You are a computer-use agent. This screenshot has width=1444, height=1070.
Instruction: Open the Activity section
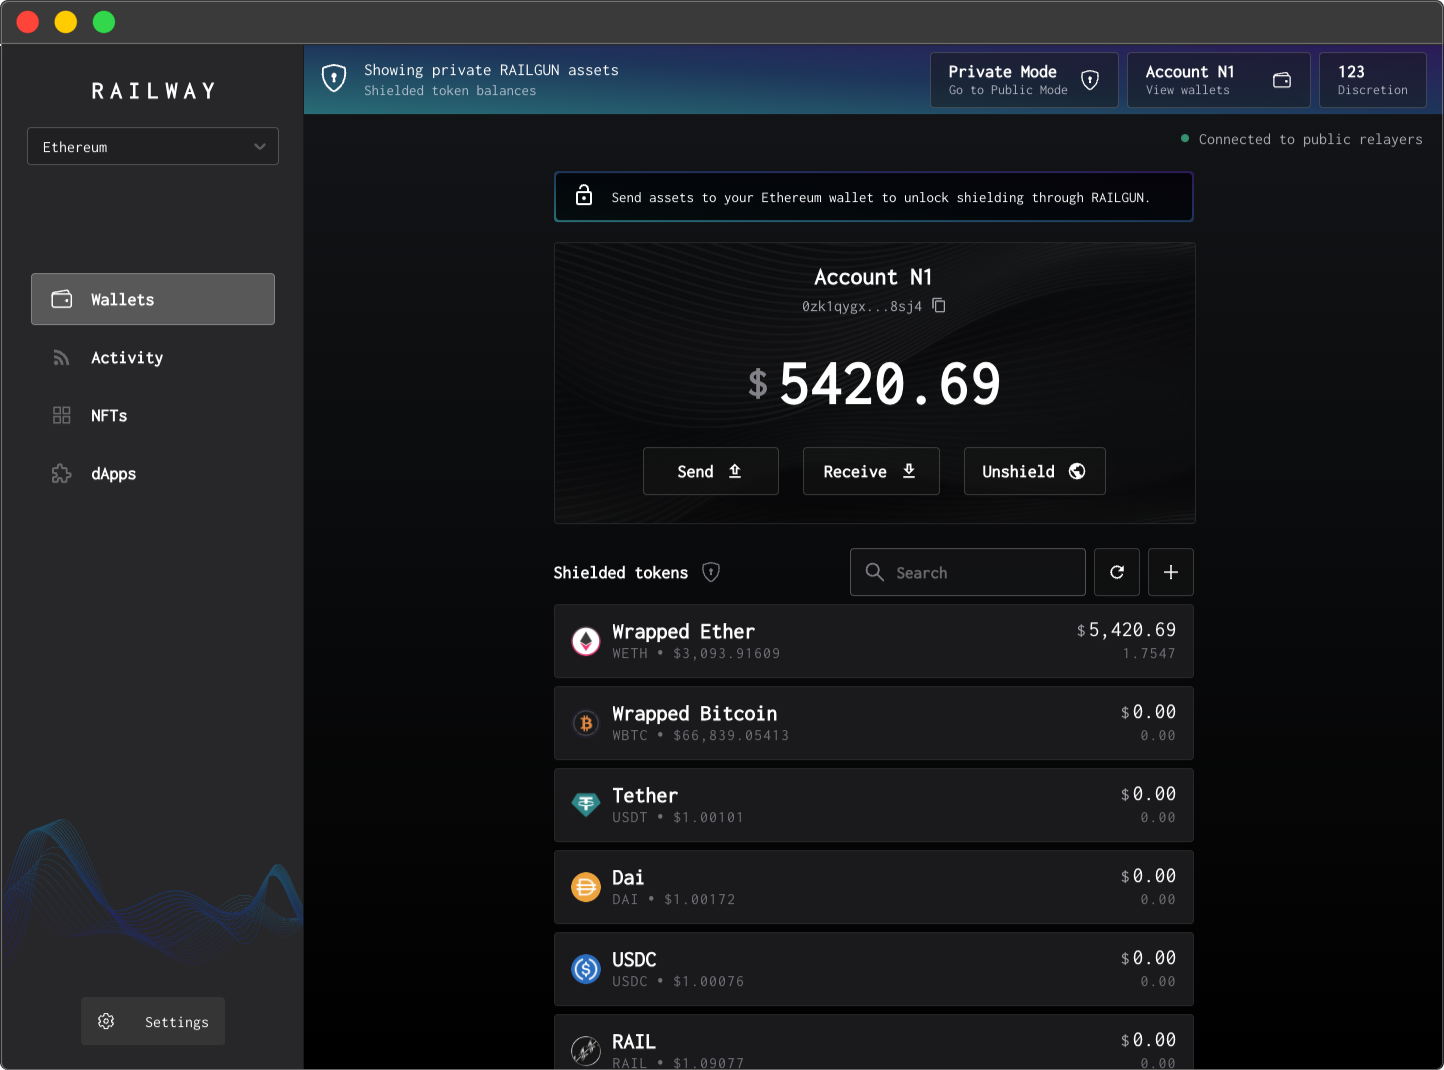(x=127, y=357)
